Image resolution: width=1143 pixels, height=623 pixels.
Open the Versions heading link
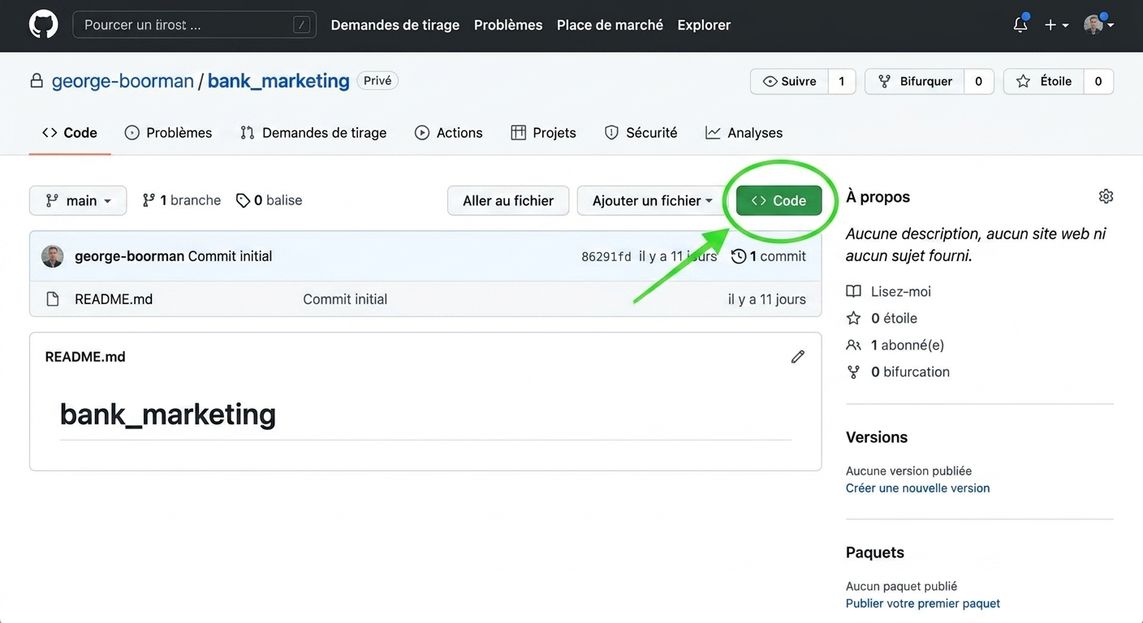pos(876,437)
